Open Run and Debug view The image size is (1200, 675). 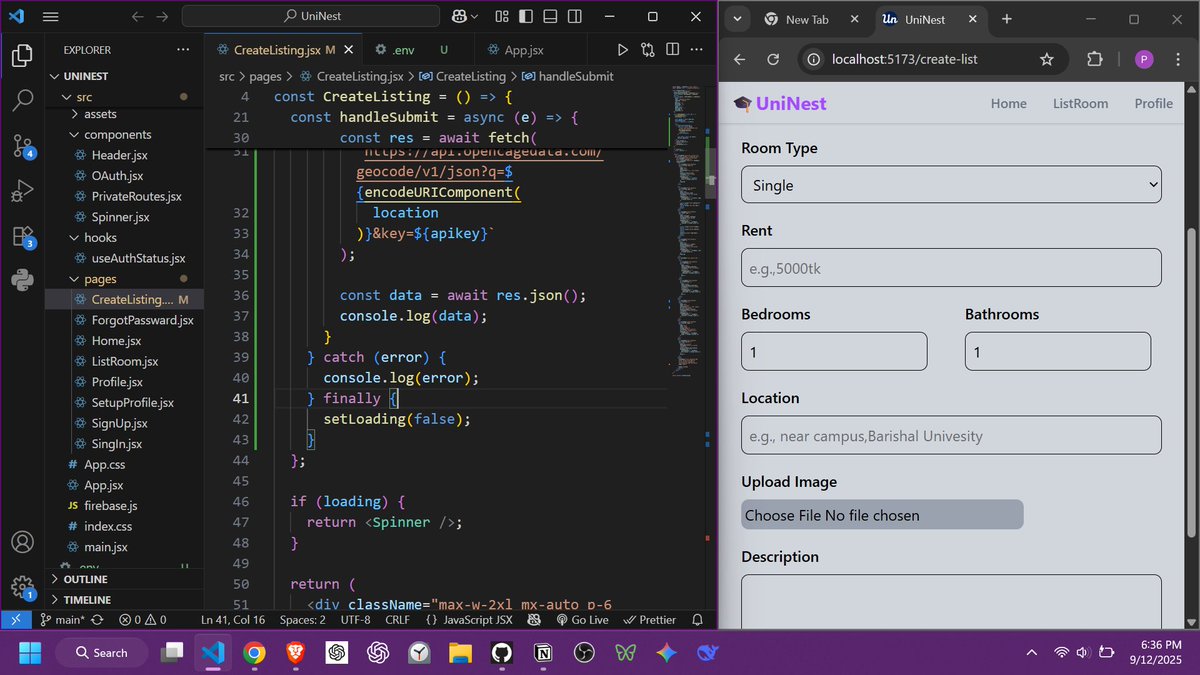(x=22, y=191)
